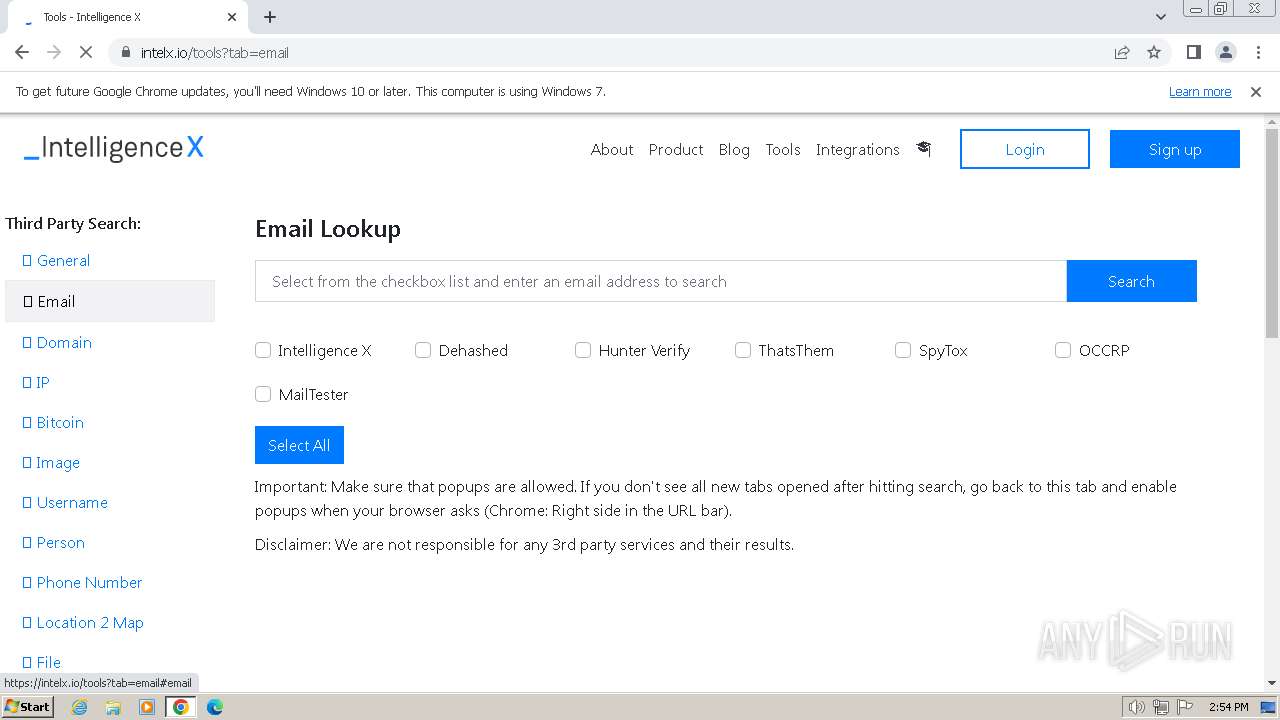Click the Login button
The width and height of the screenshot is (1280, 720).
point(1025,149)
